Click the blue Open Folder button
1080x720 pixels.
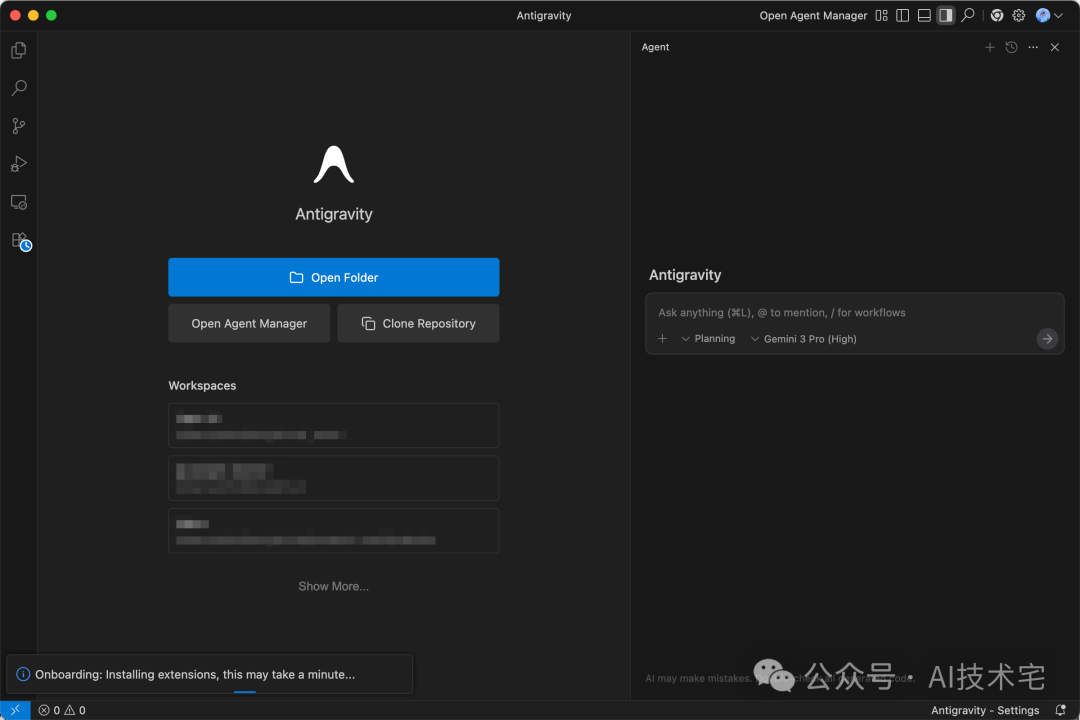click(333, 277)
